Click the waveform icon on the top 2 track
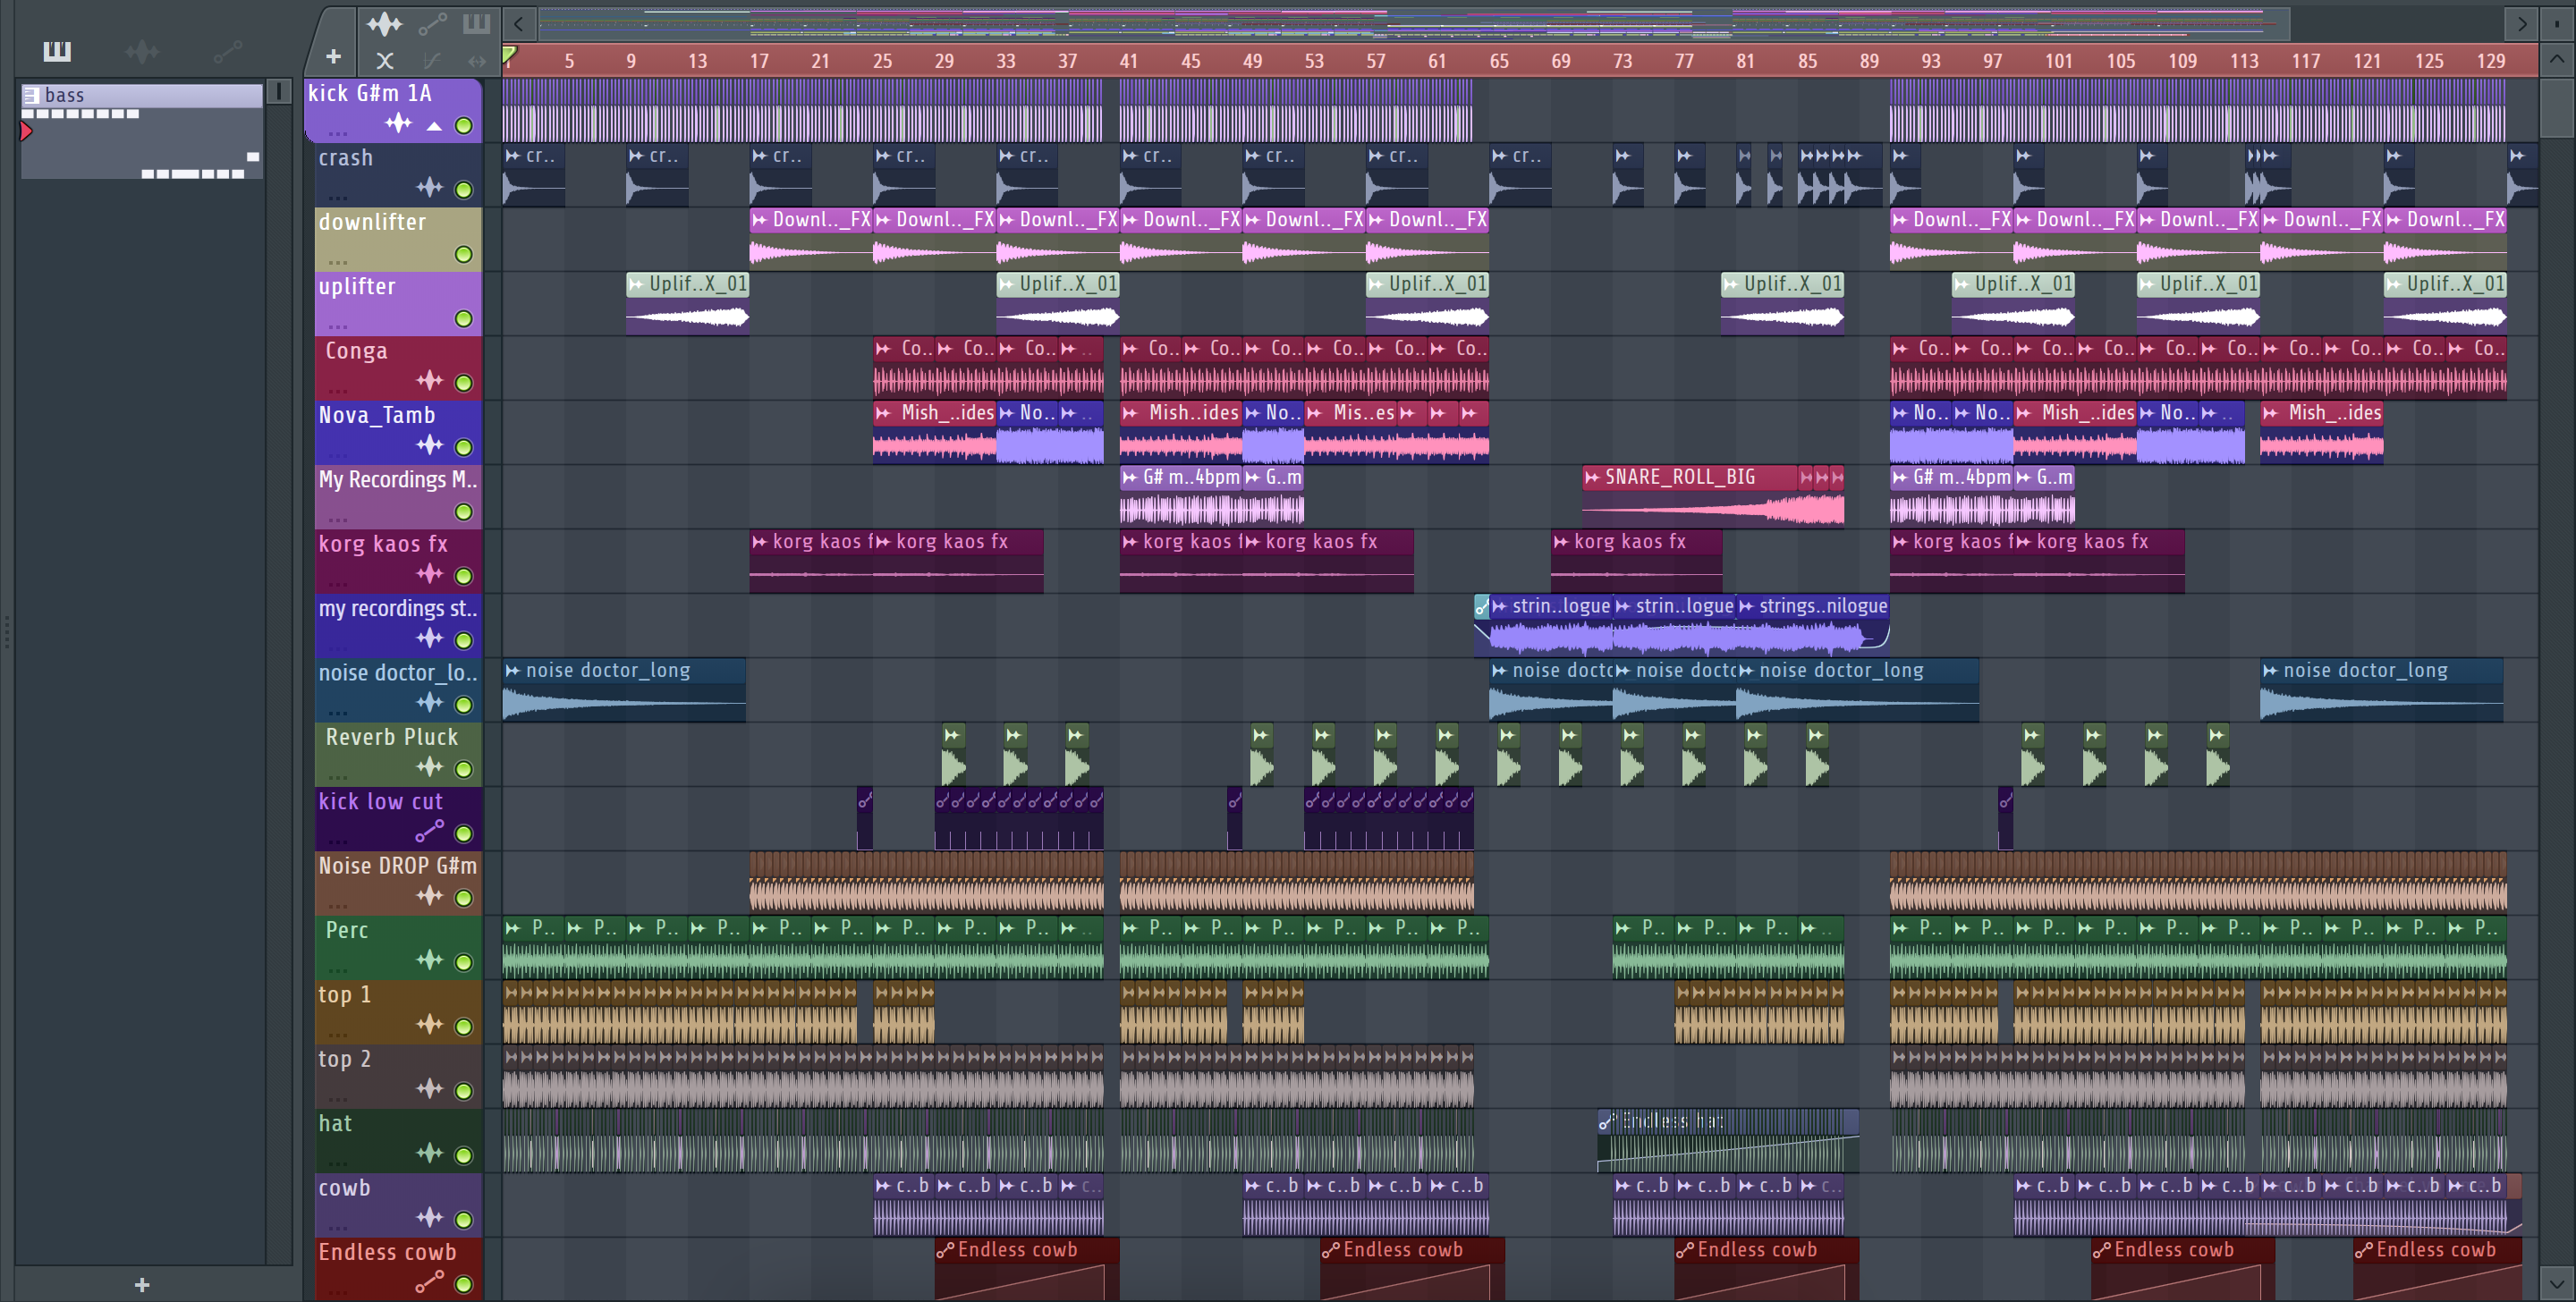2576x1302 pixels. click(x=430, y=1089)
